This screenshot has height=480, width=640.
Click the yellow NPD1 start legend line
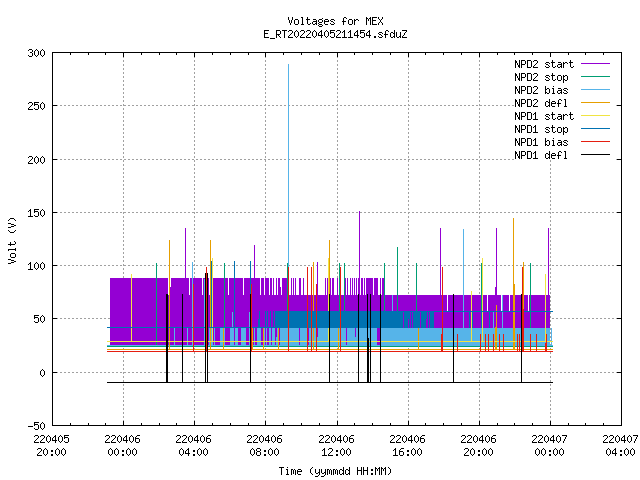point(596,116)
